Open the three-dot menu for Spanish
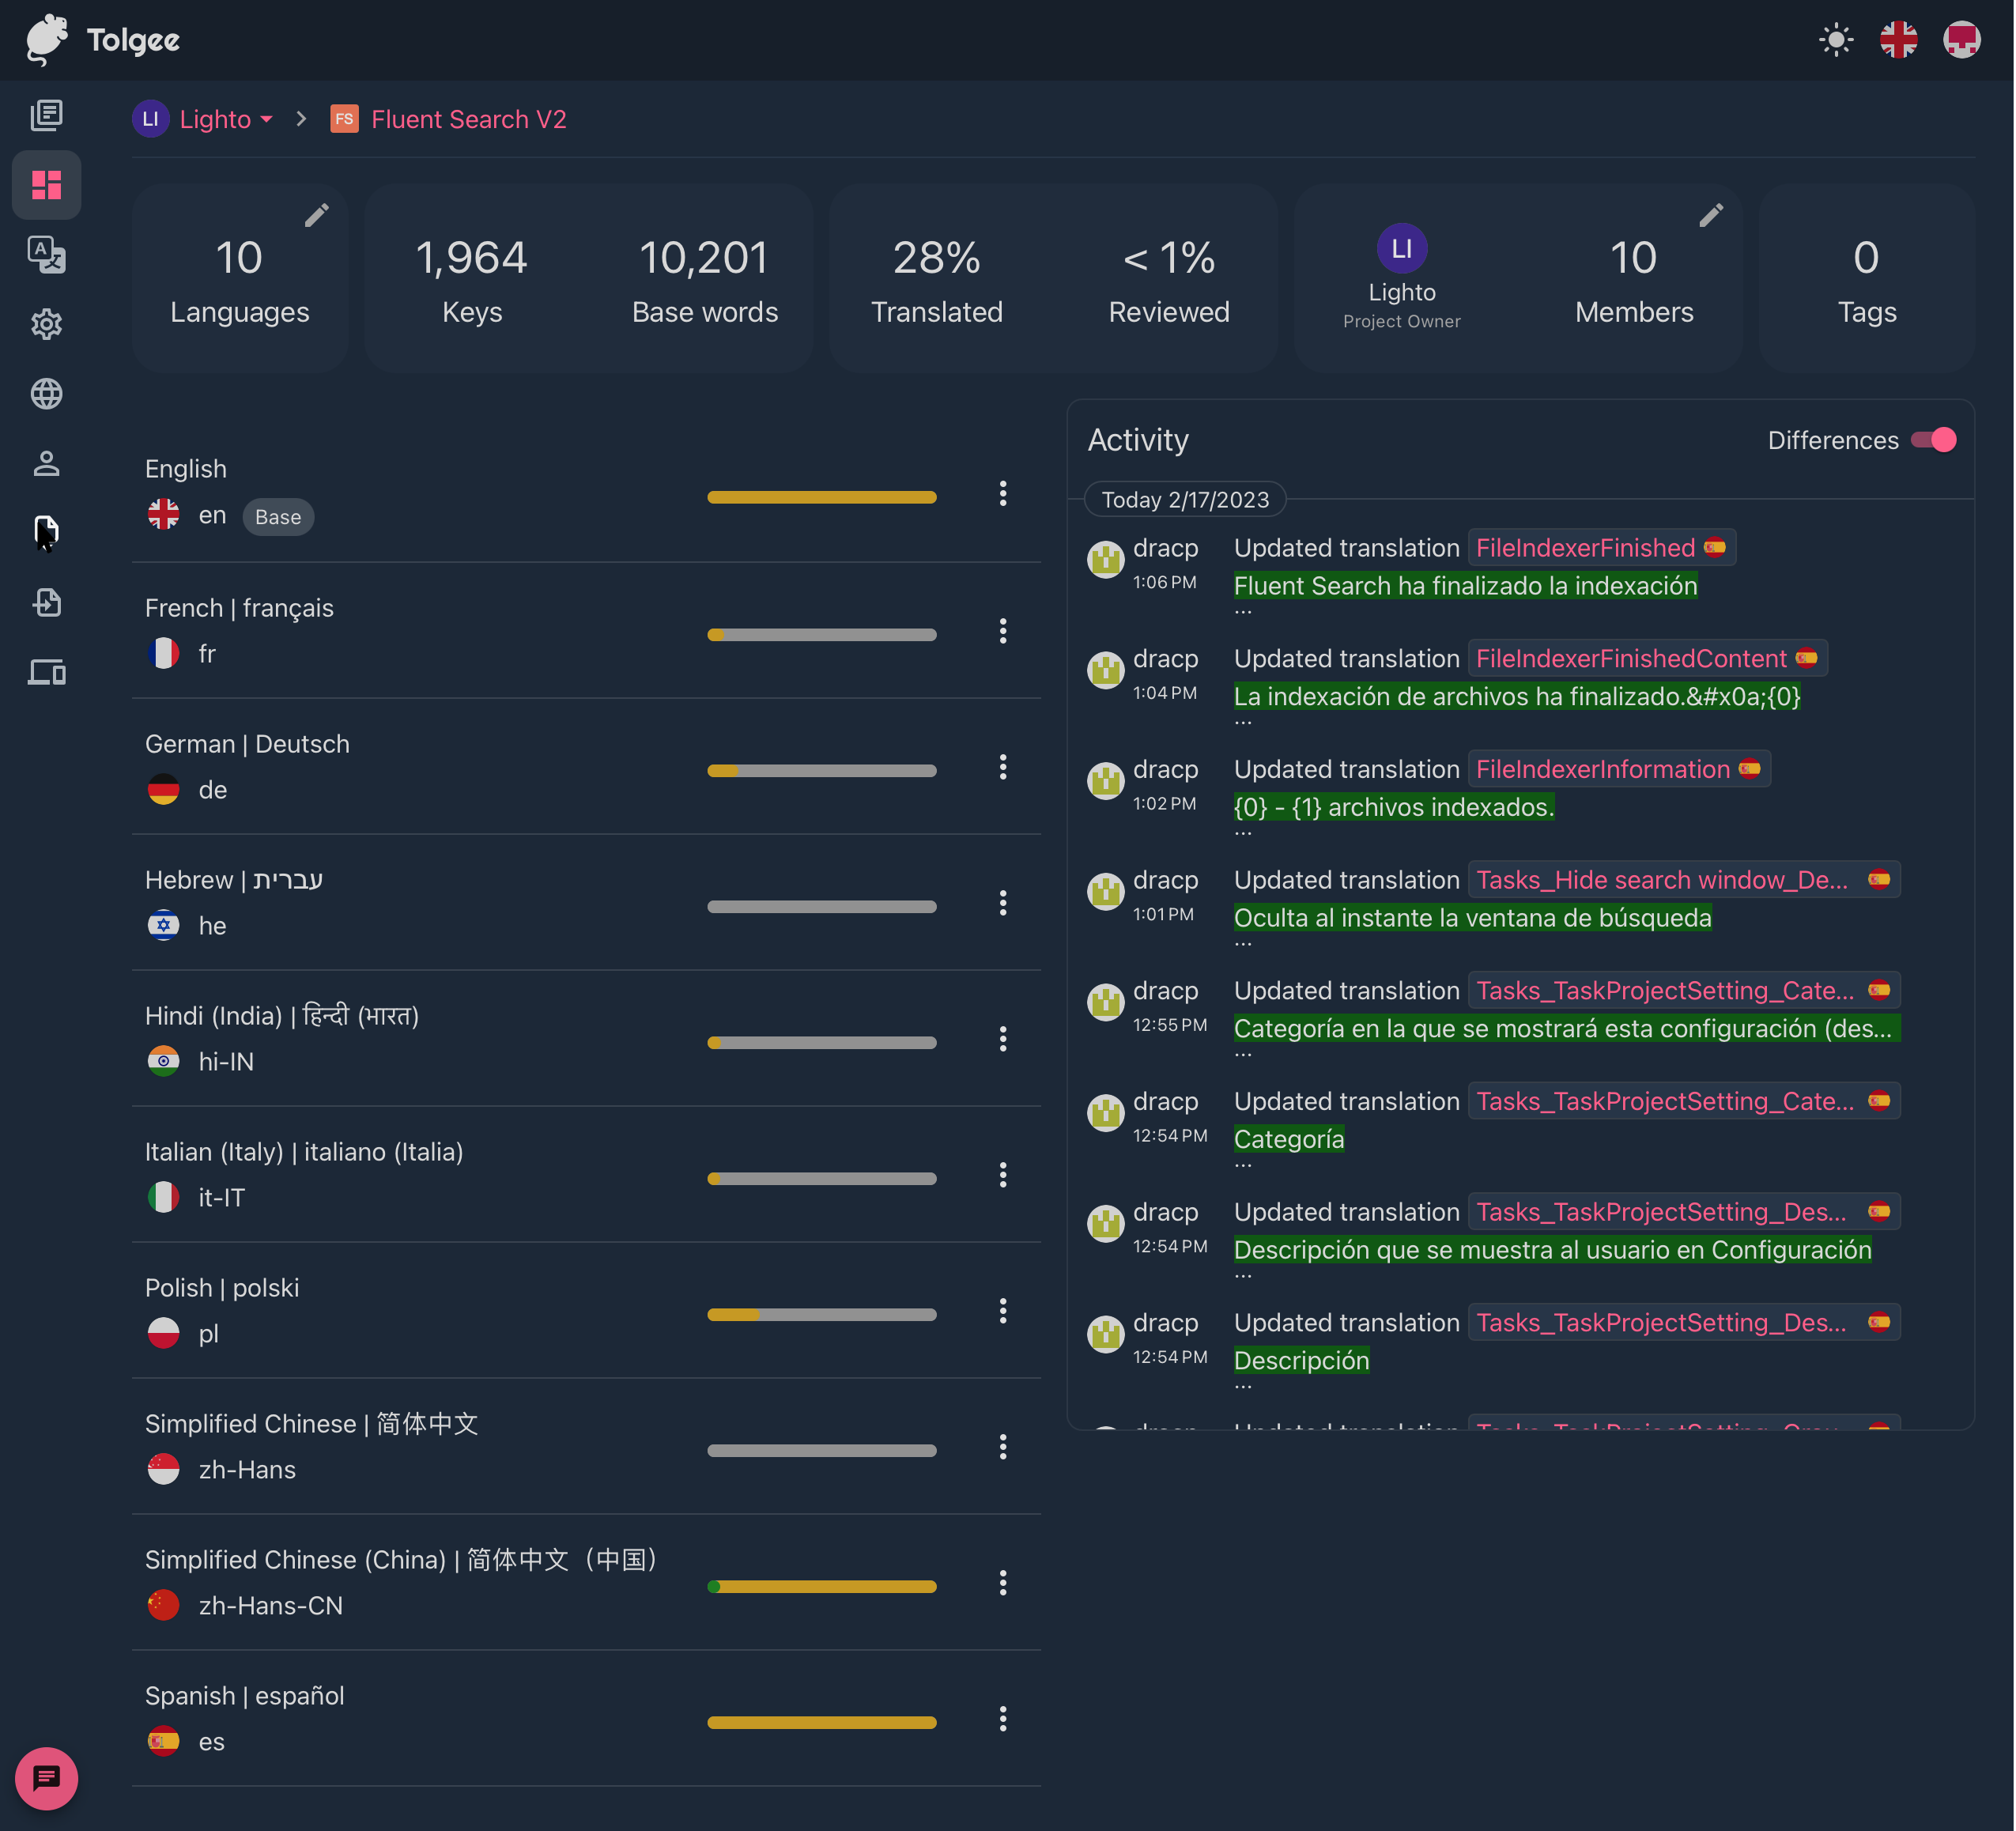The image size is (2016, 1831). [x=1003, y=1719]
